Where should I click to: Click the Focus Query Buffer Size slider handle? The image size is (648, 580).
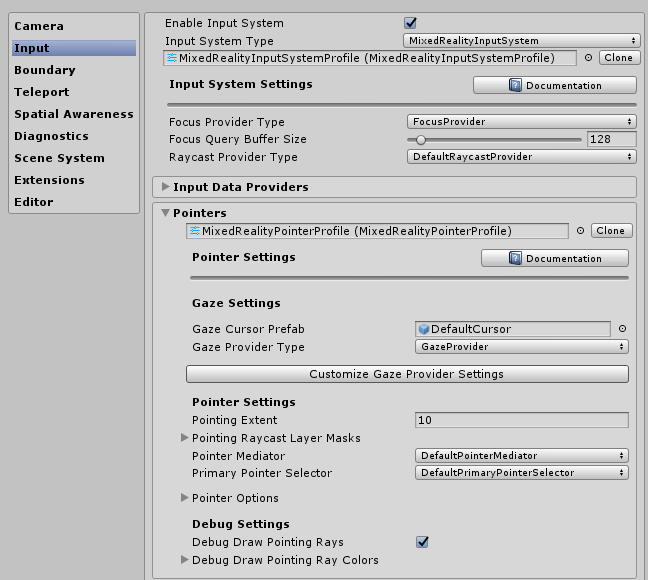[421, 140]
